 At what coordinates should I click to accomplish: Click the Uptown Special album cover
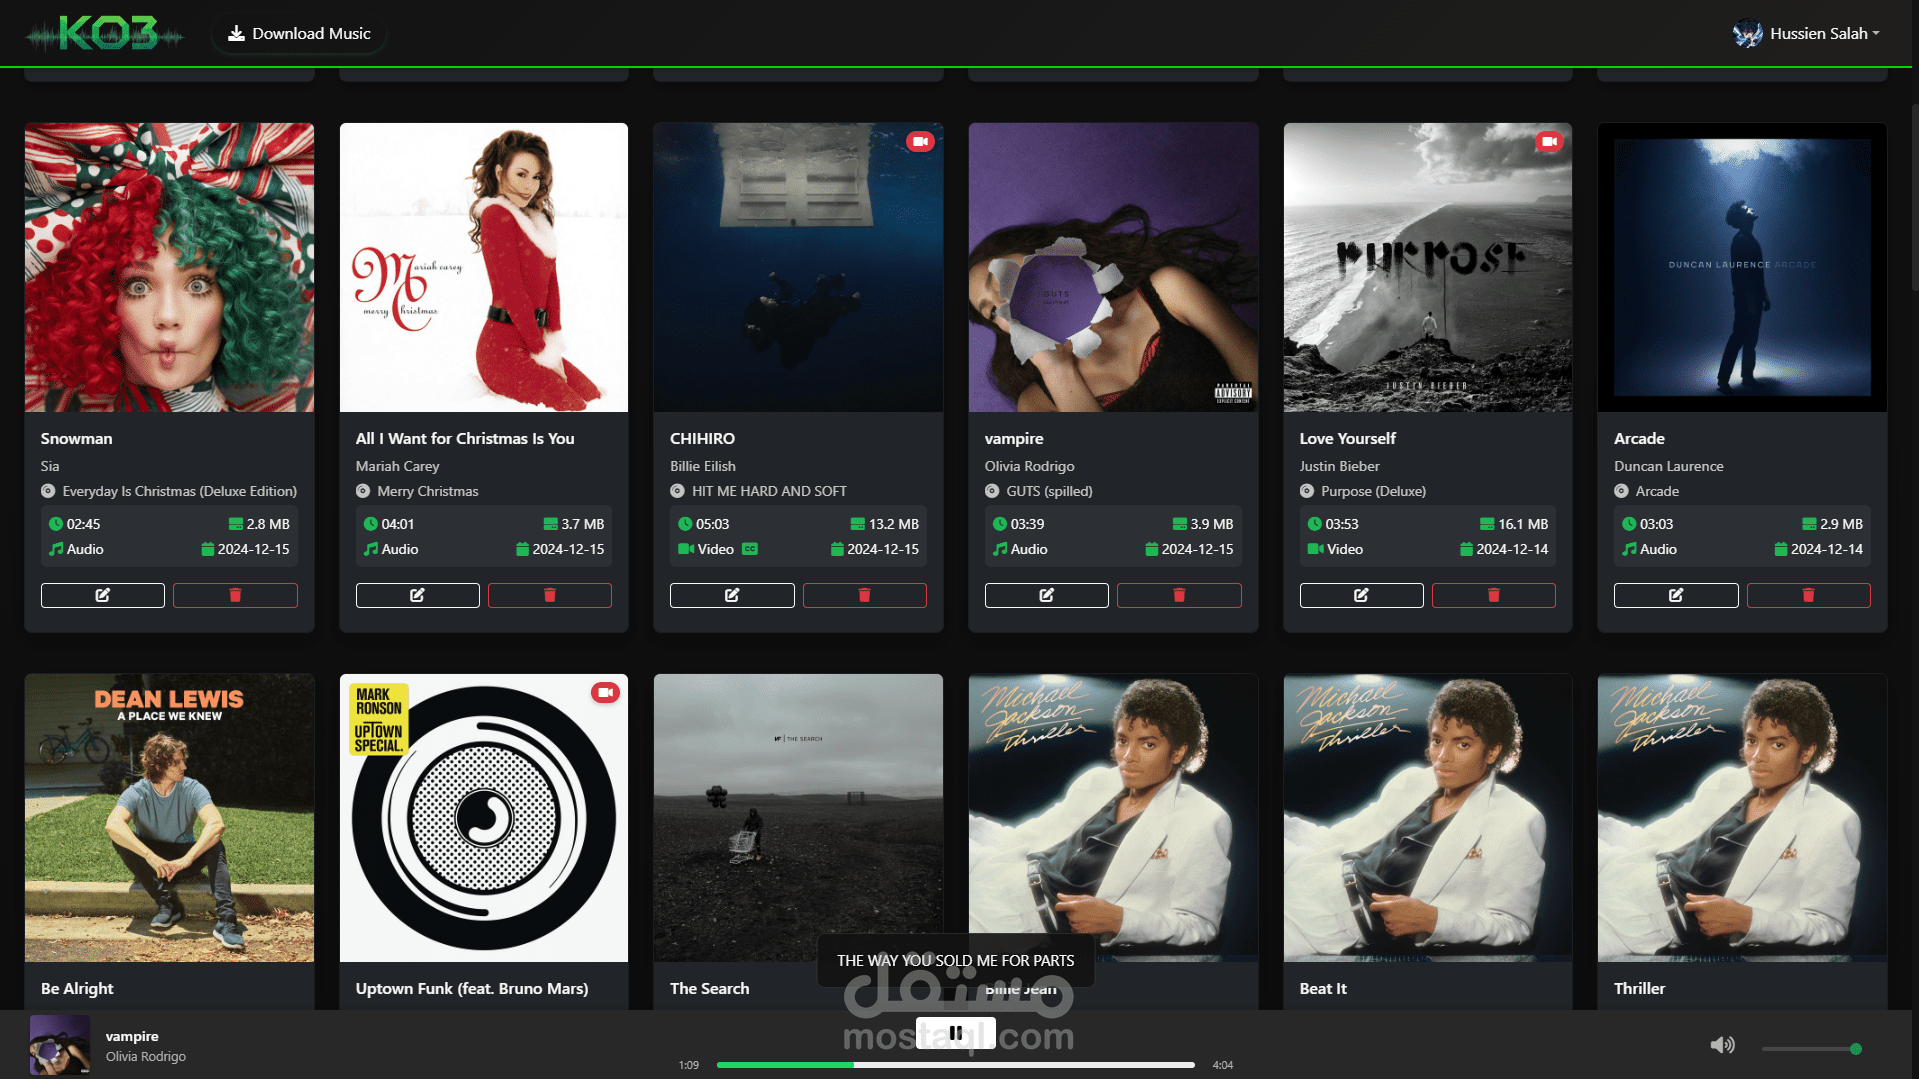[x=484, y=818]
